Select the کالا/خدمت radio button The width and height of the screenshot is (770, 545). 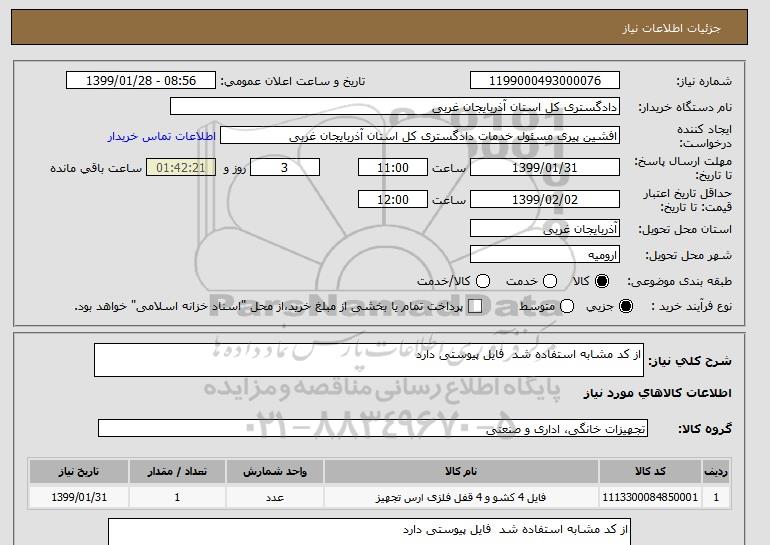pyautogui.click(x=483, y=281)
